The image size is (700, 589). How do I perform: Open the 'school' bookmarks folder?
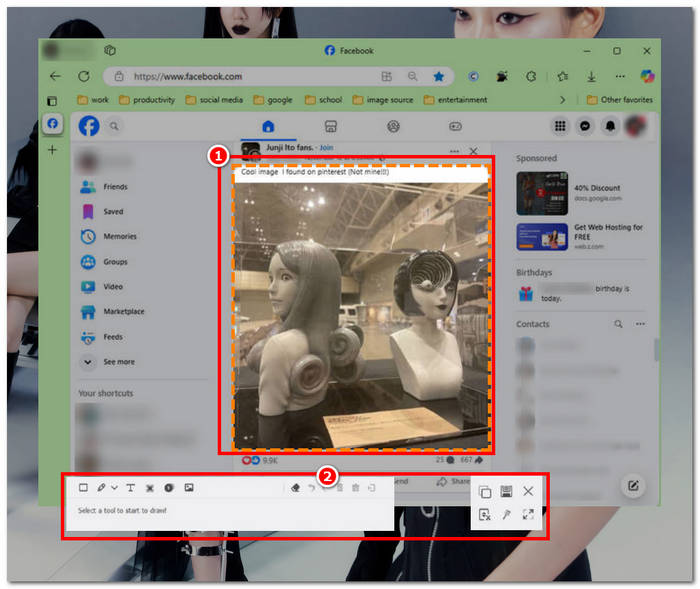324,100
